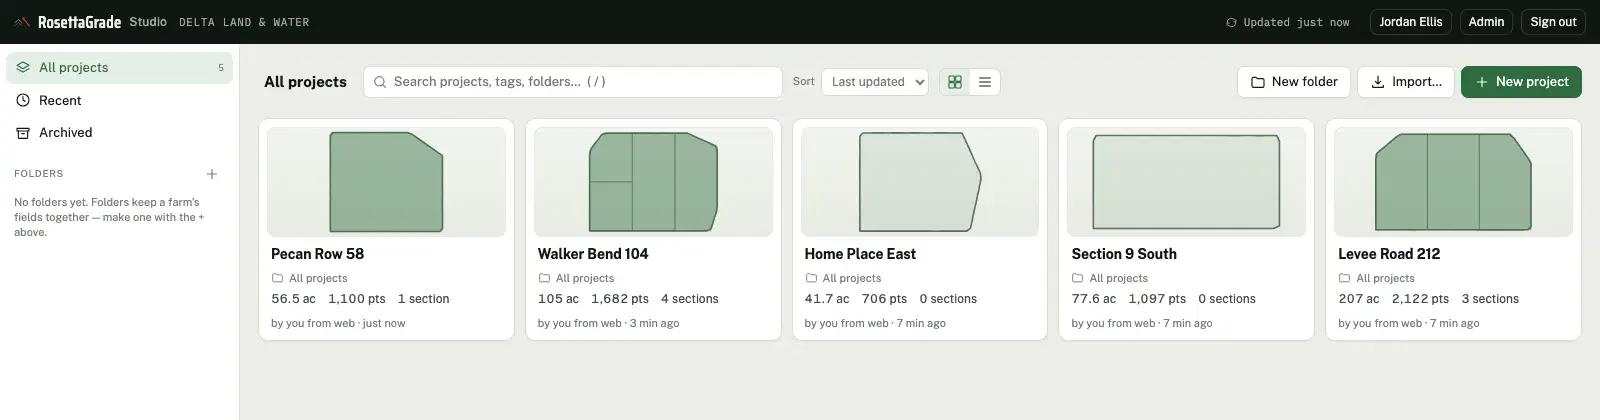This screenshot has width=1600, height=420.
Task: Open the Last updated sort dropdown
Action: (x=875, y=82)
